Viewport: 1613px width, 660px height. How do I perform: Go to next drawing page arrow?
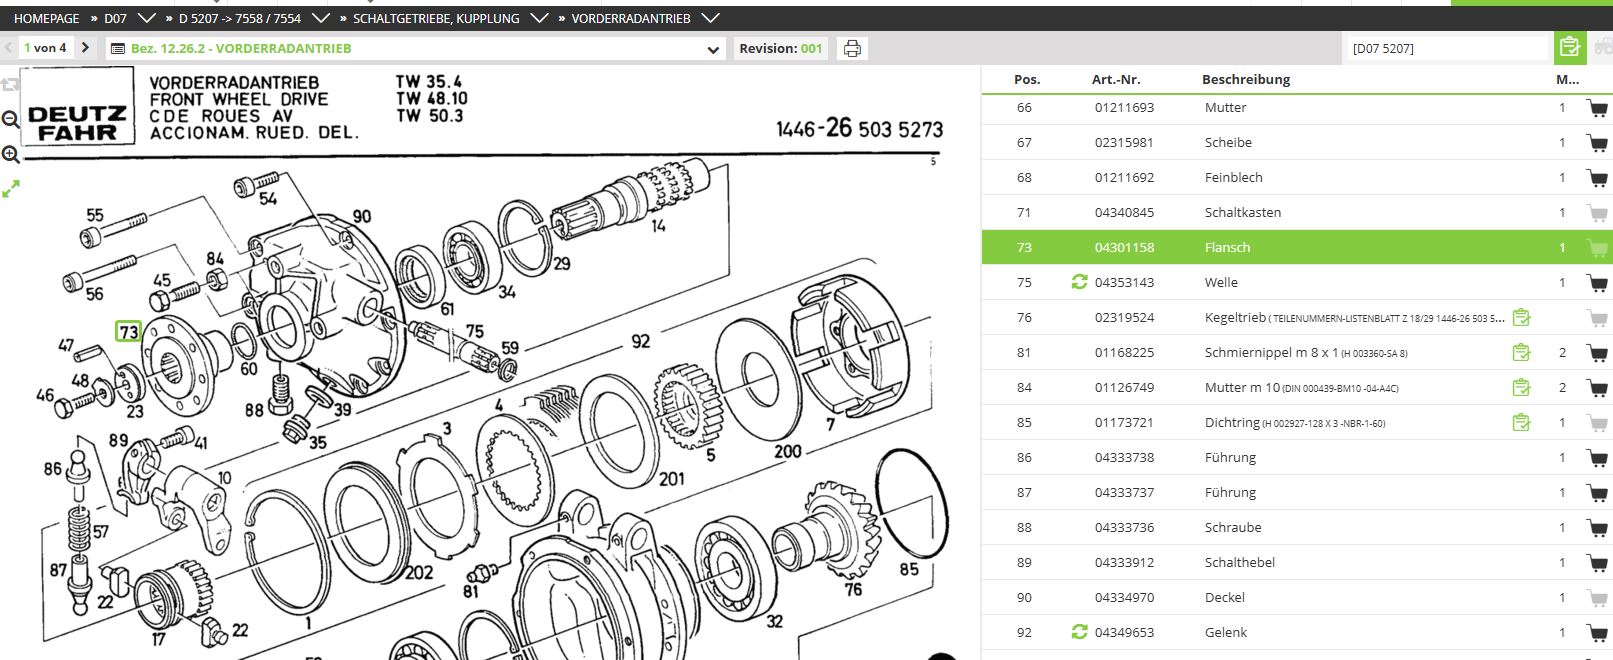point(86,47)
